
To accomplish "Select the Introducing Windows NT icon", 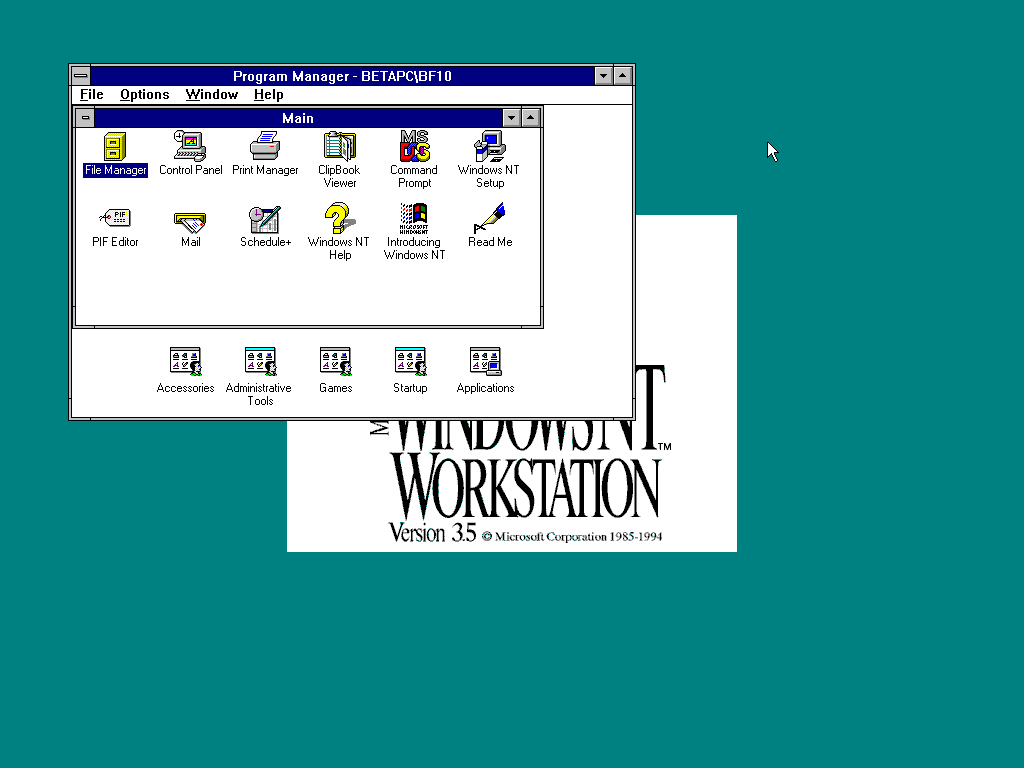I will pos(414,219).
